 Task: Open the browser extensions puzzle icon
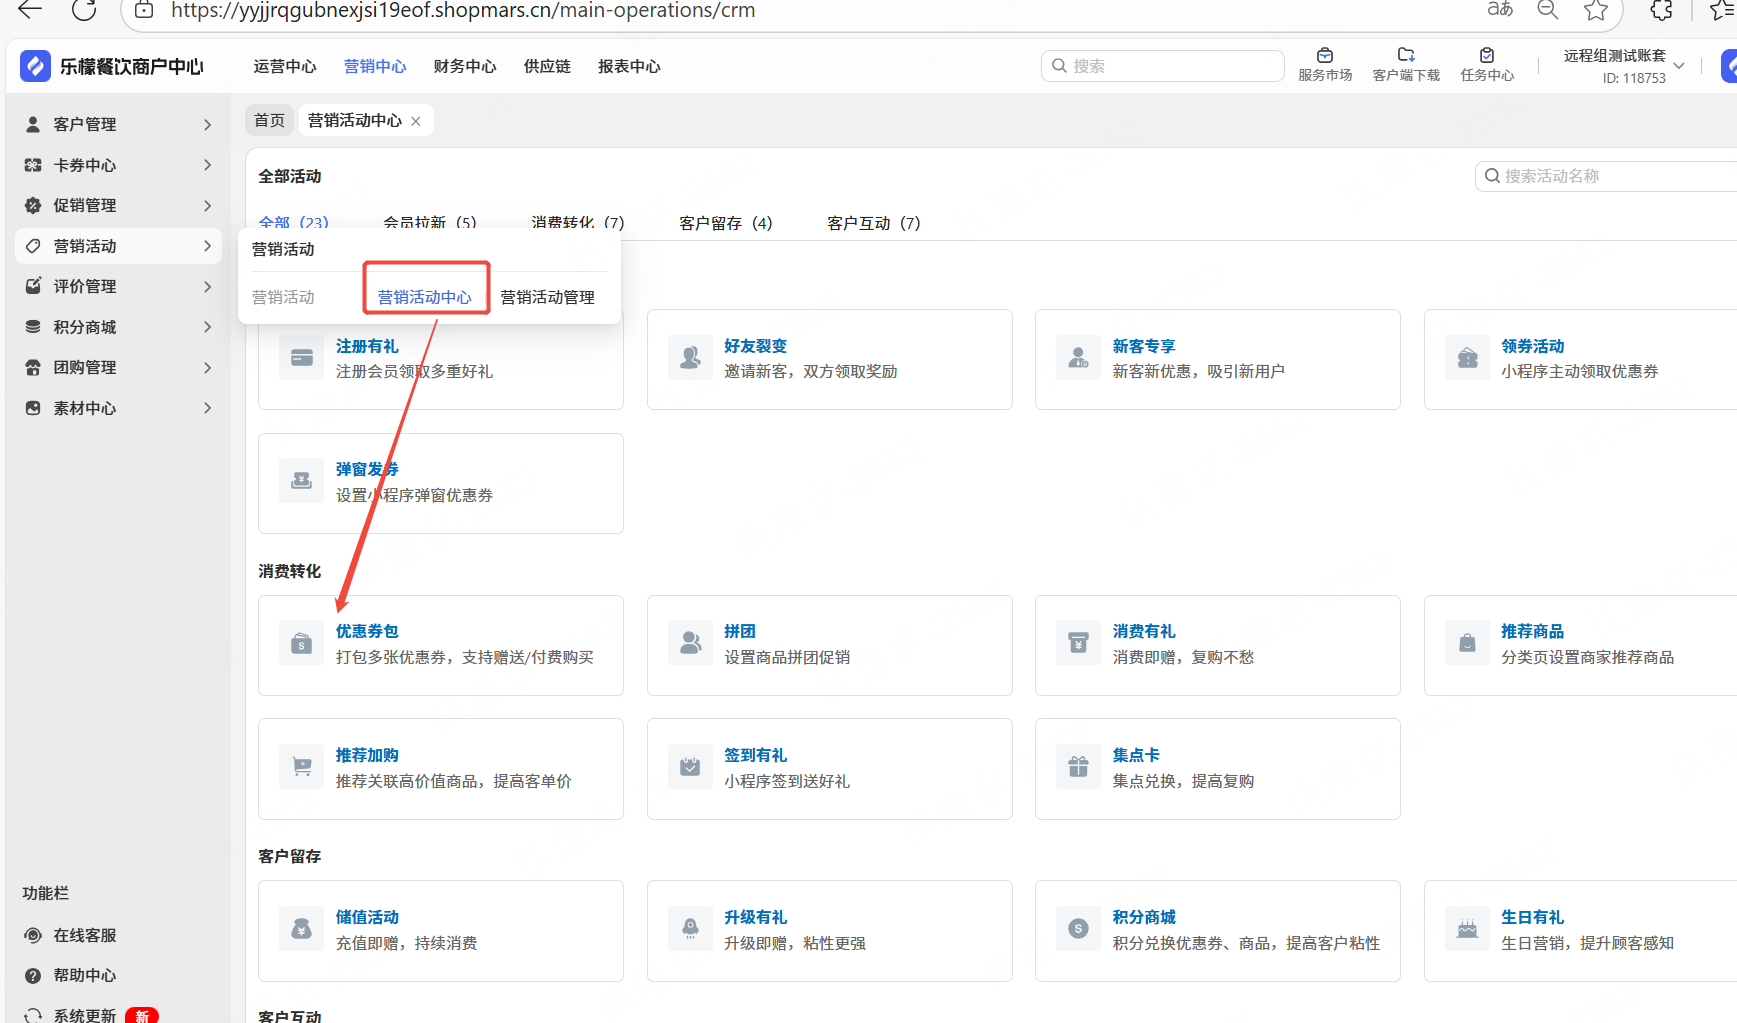(x=1661, y=10)
